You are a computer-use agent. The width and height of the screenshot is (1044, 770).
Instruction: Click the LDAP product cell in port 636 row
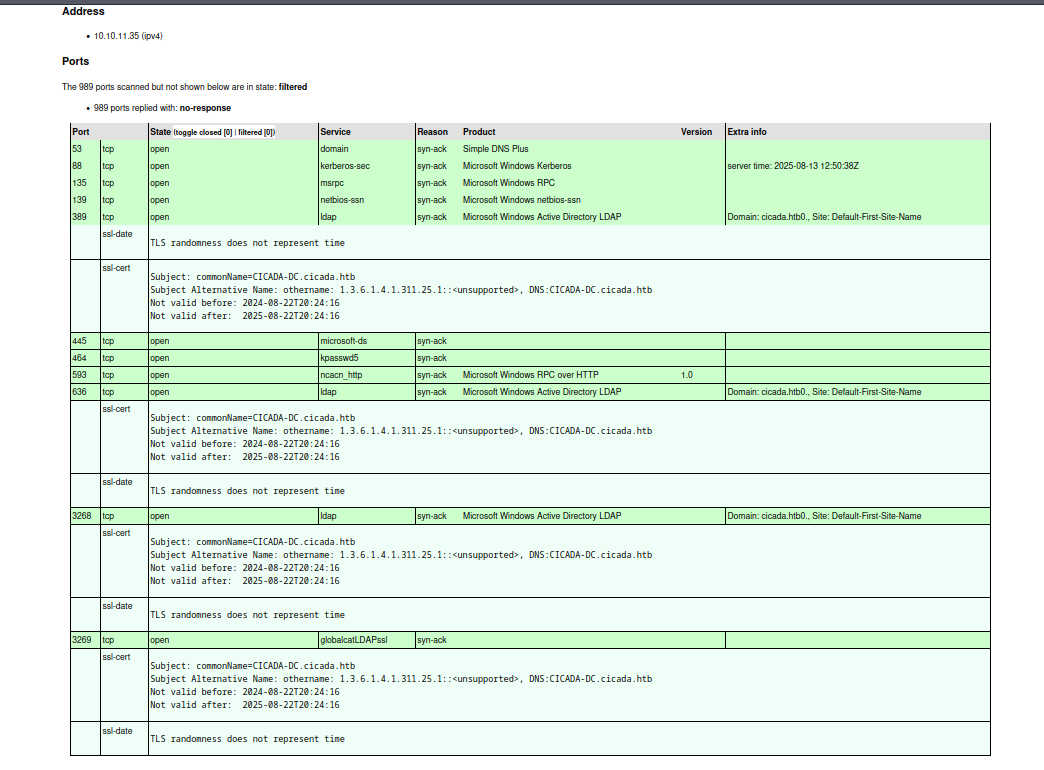click(x=542, y=392)
